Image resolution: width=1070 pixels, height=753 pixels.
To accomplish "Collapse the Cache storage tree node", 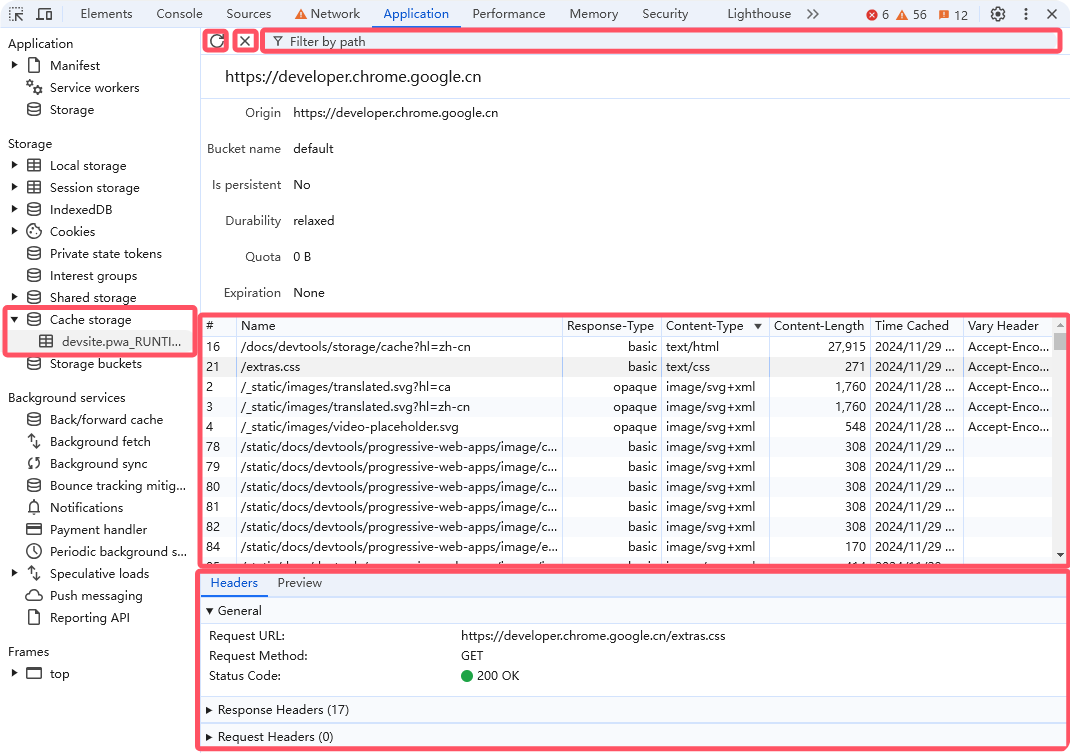I will [x=15, y=320].
